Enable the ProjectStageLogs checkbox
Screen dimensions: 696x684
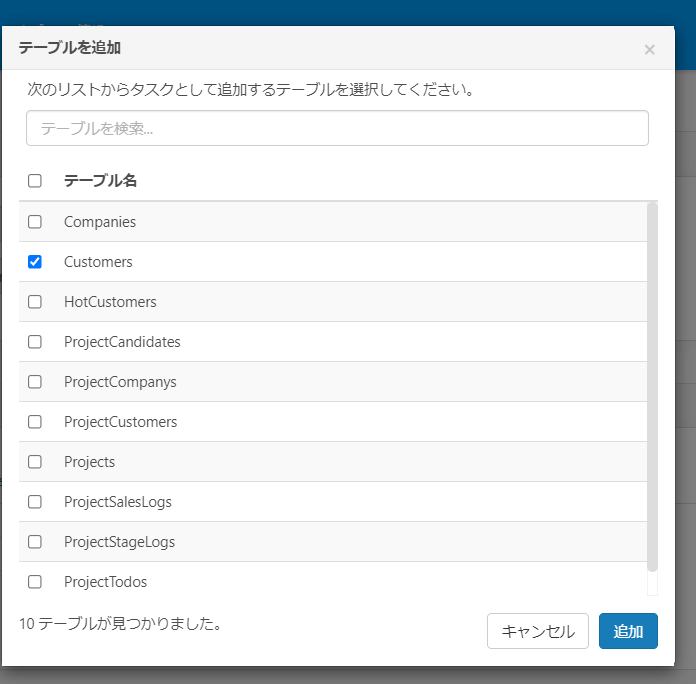(x=35, y=542)
